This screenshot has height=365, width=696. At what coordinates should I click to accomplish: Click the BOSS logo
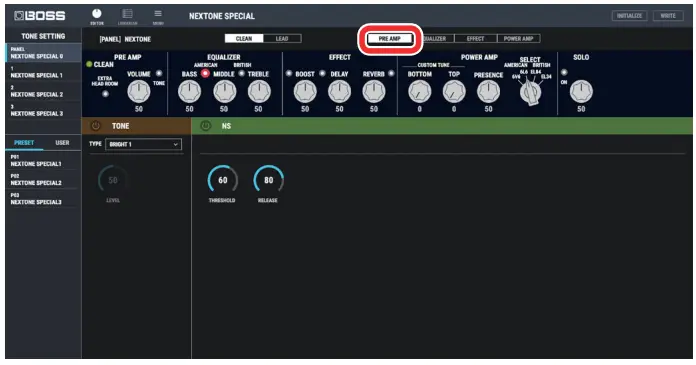pos(40,16)
